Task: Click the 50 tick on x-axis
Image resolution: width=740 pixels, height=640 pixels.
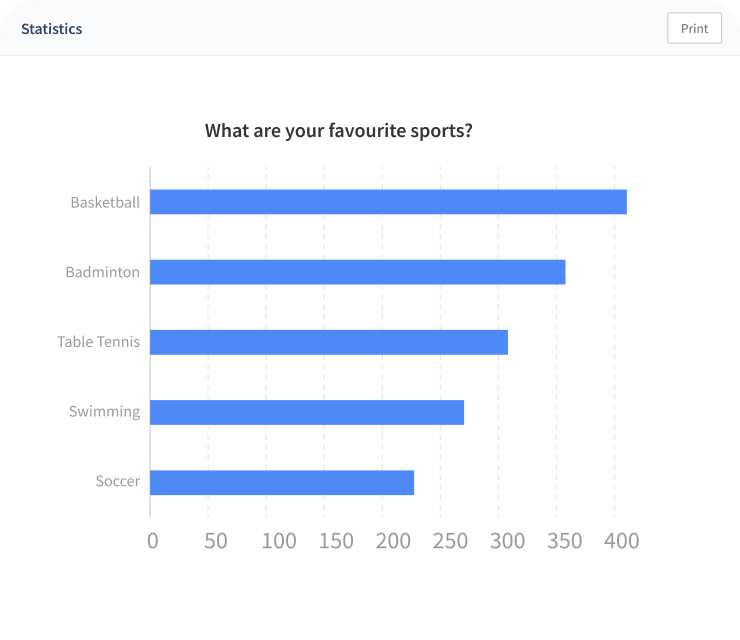Action: [216, 541]
